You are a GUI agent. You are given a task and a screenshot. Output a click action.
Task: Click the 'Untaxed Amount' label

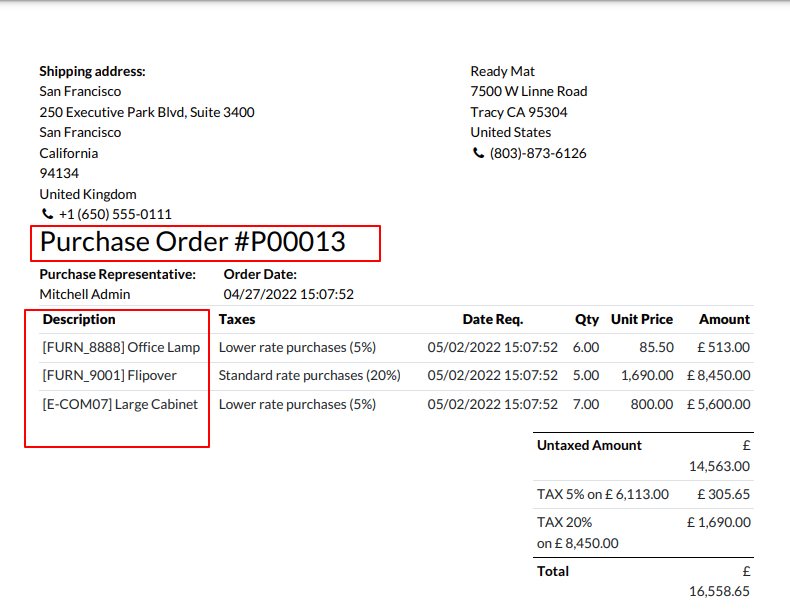click(589, 445)
